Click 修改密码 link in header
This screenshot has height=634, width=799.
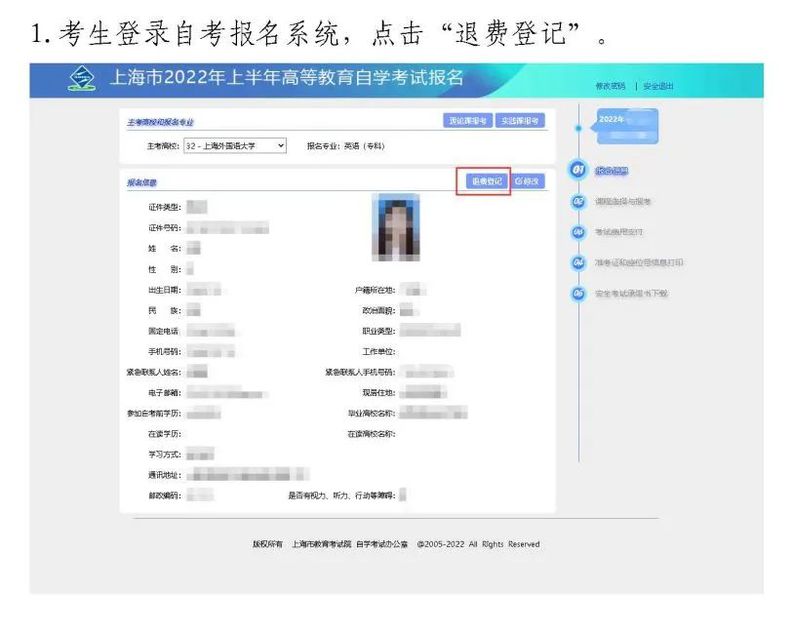click(609, 86)
